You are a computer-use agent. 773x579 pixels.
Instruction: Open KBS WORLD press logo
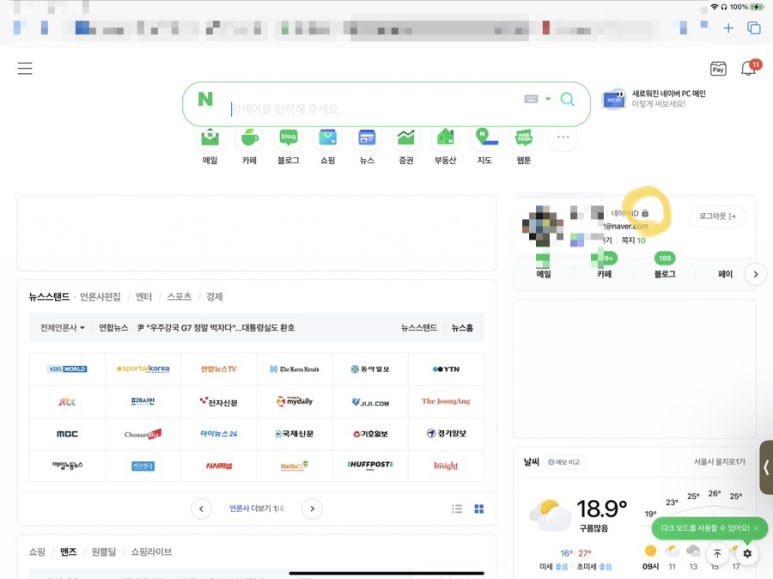coord(68,369)
